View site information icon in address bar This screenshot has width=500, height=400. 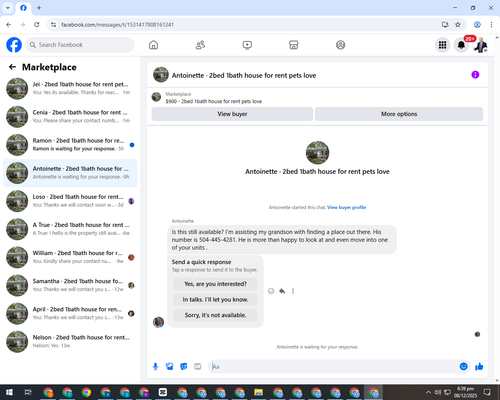[53, 25]
